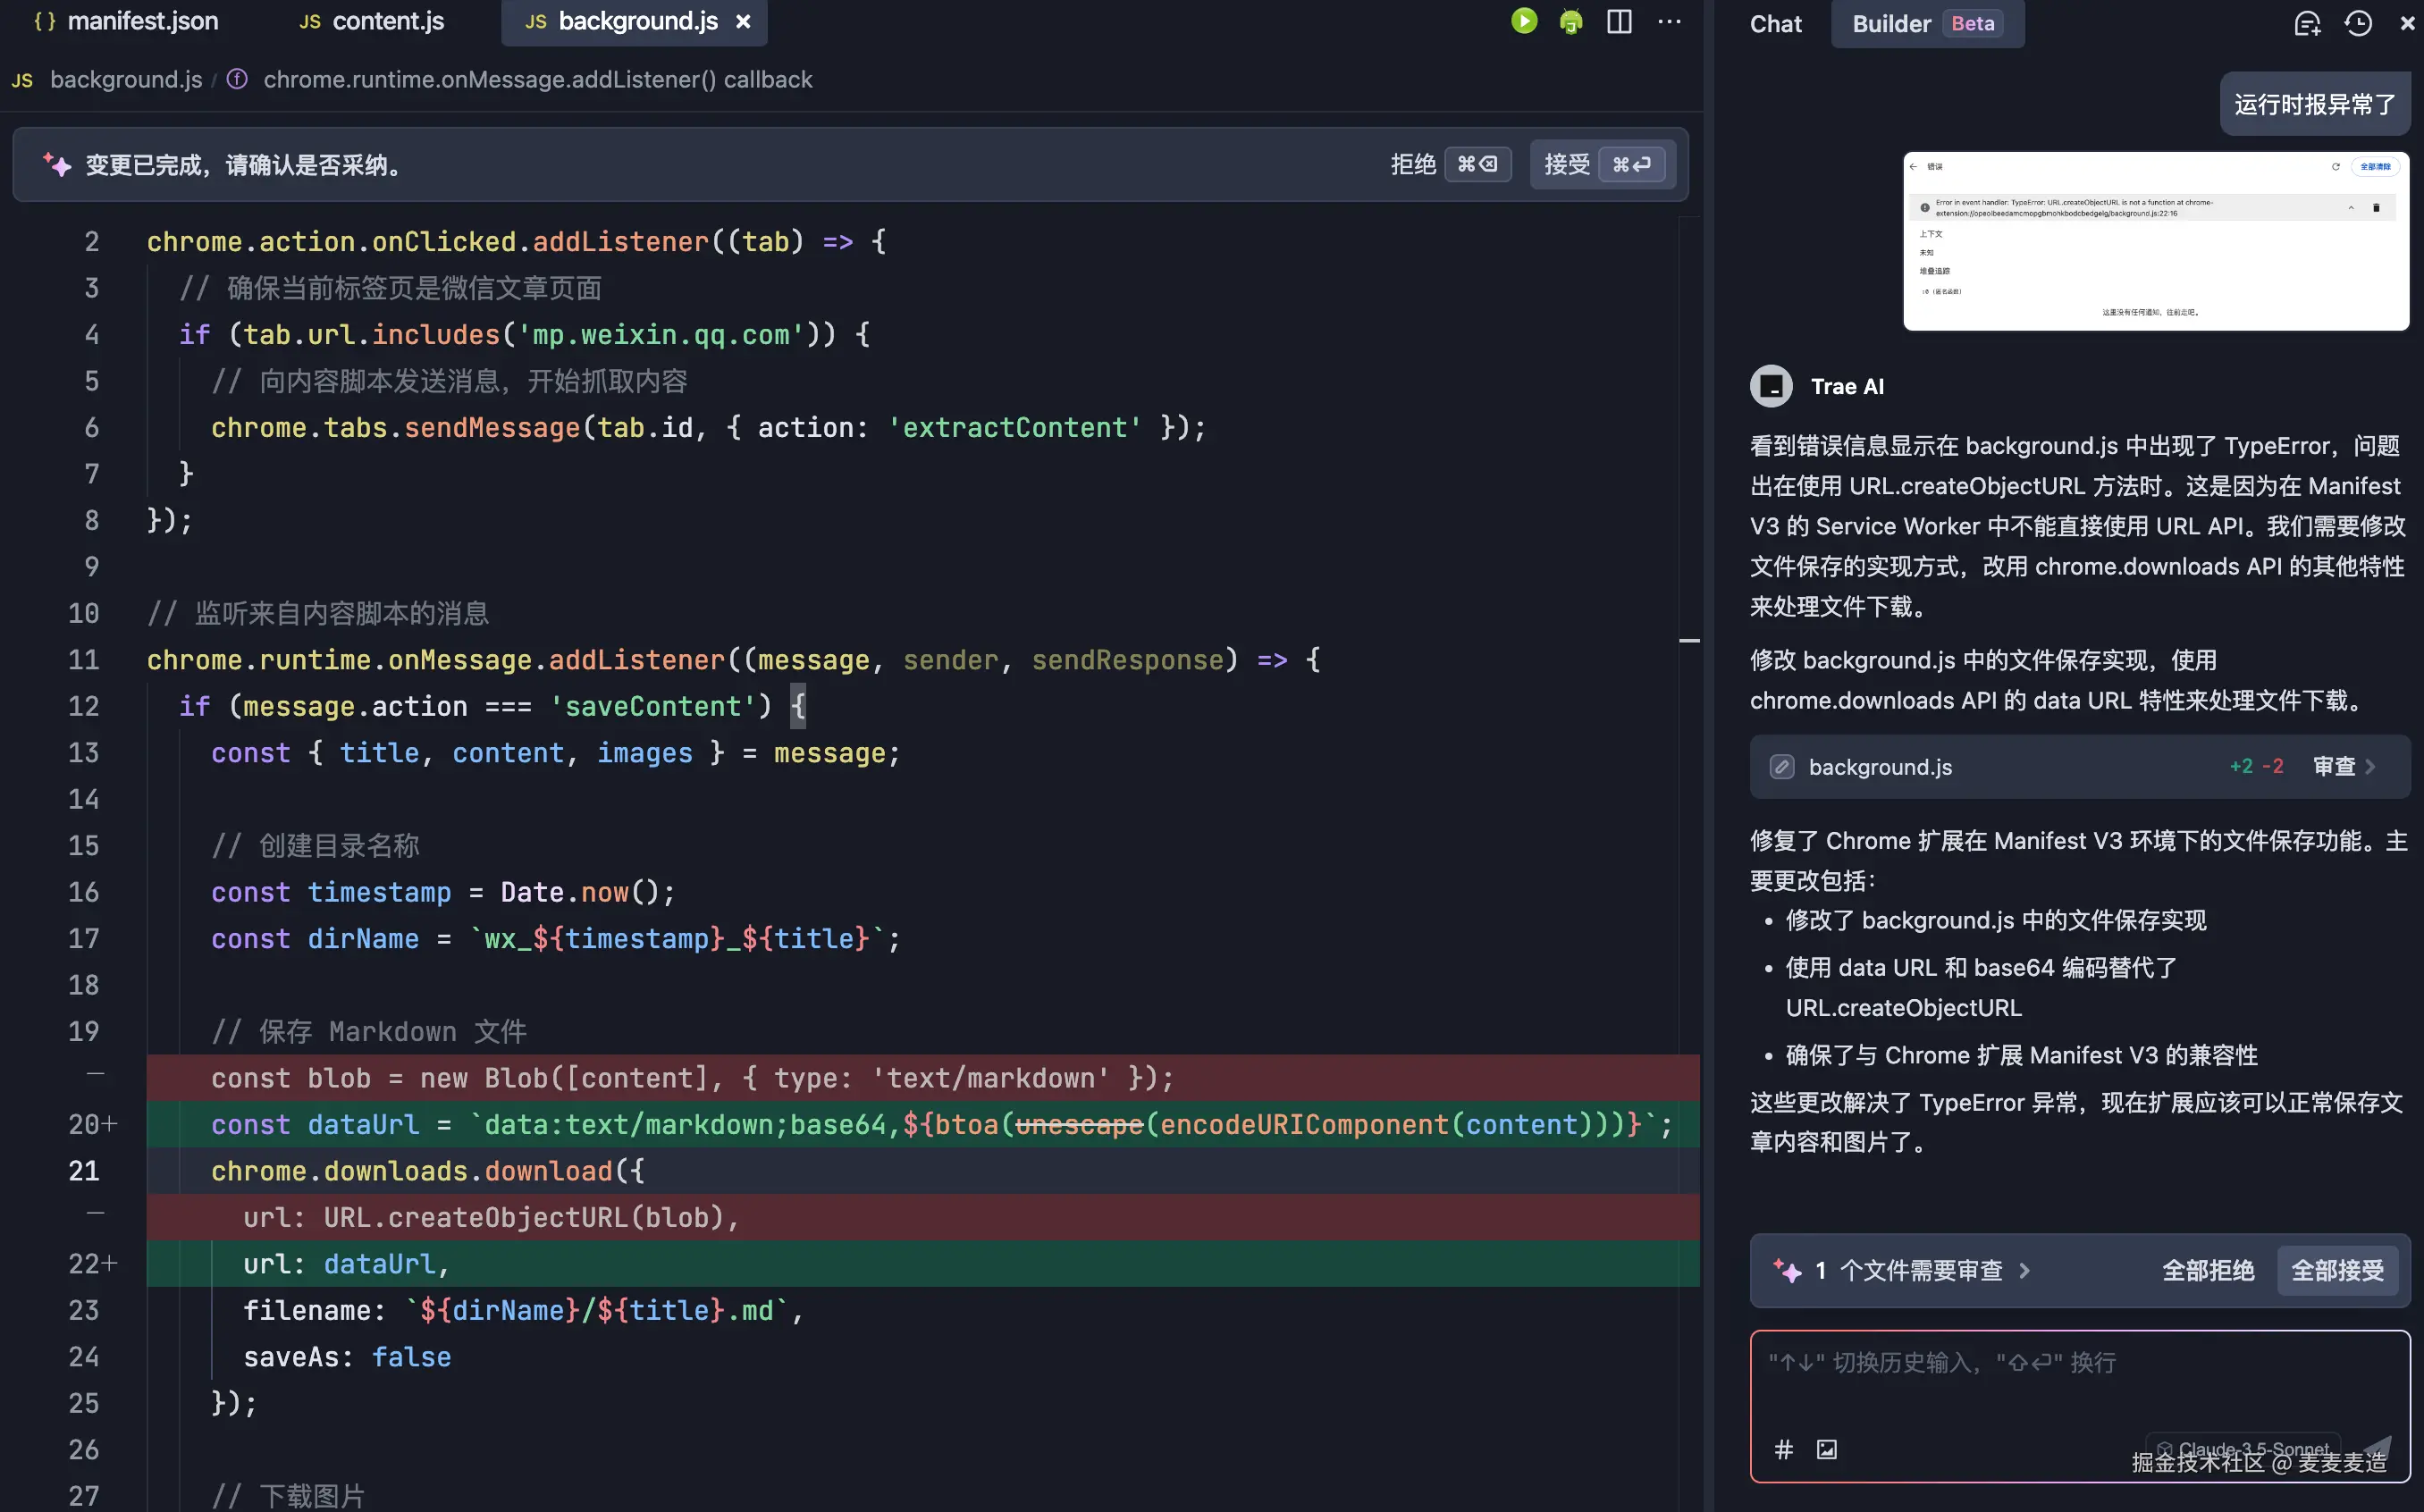This screenshot has height=1512, width=2424.
Task: Start a new chat session icon
Action: 2306,24
